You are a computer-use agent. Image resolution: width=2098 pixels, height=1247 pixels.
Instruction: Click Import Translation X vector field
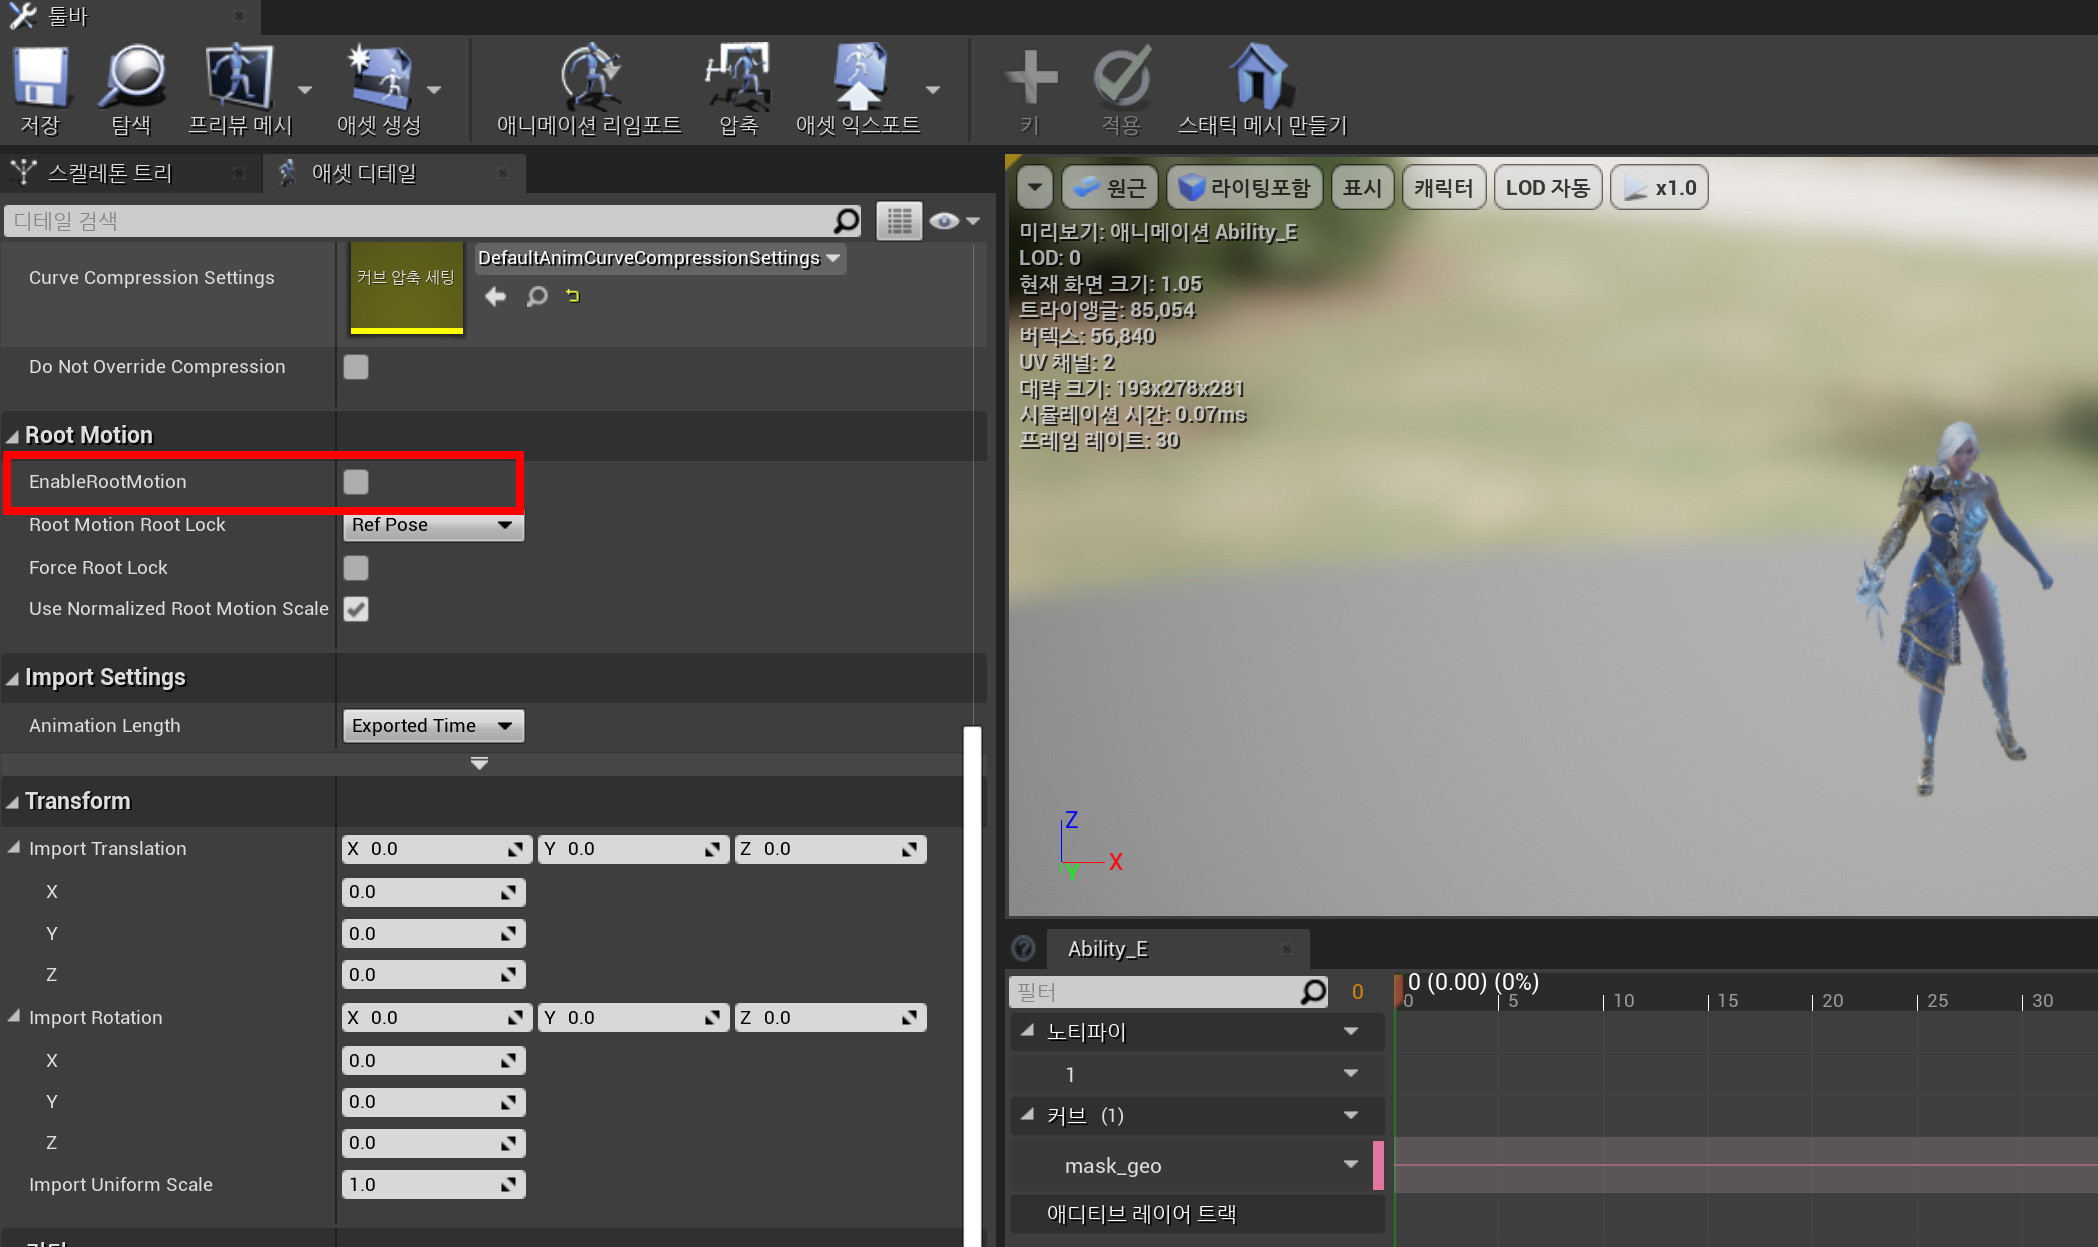(436, 849)
